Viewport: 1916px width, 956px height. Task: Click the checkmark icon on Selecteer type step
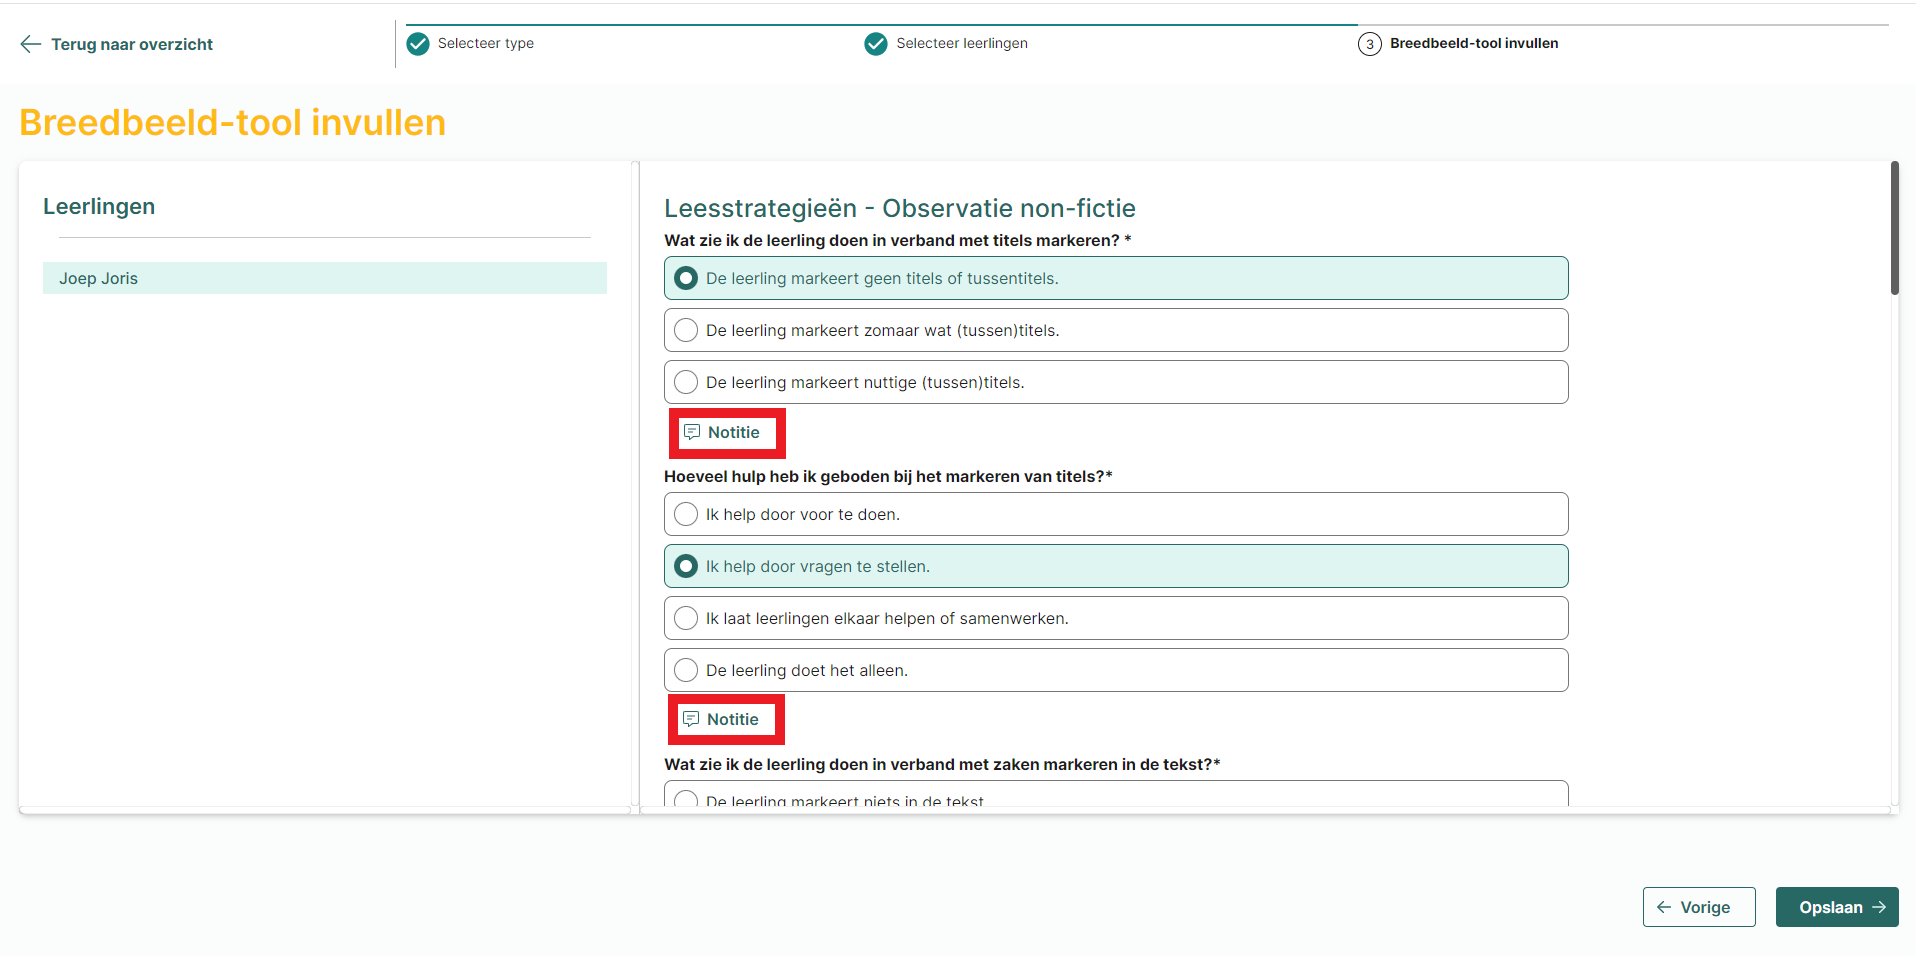417,43
